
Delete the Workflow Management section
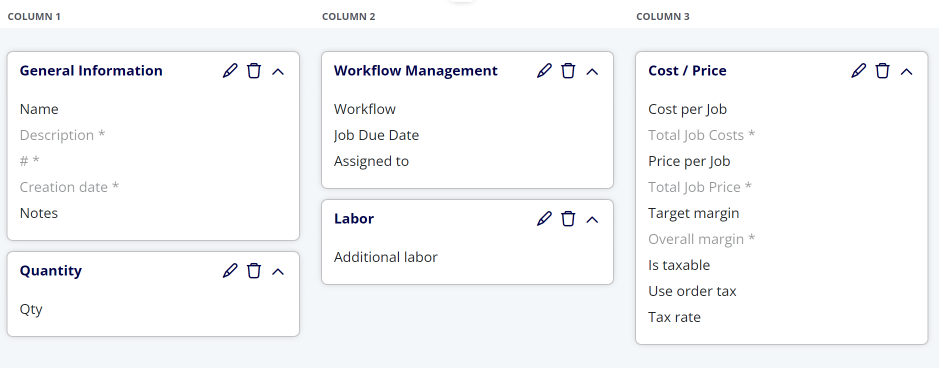[x=568, y=71]
